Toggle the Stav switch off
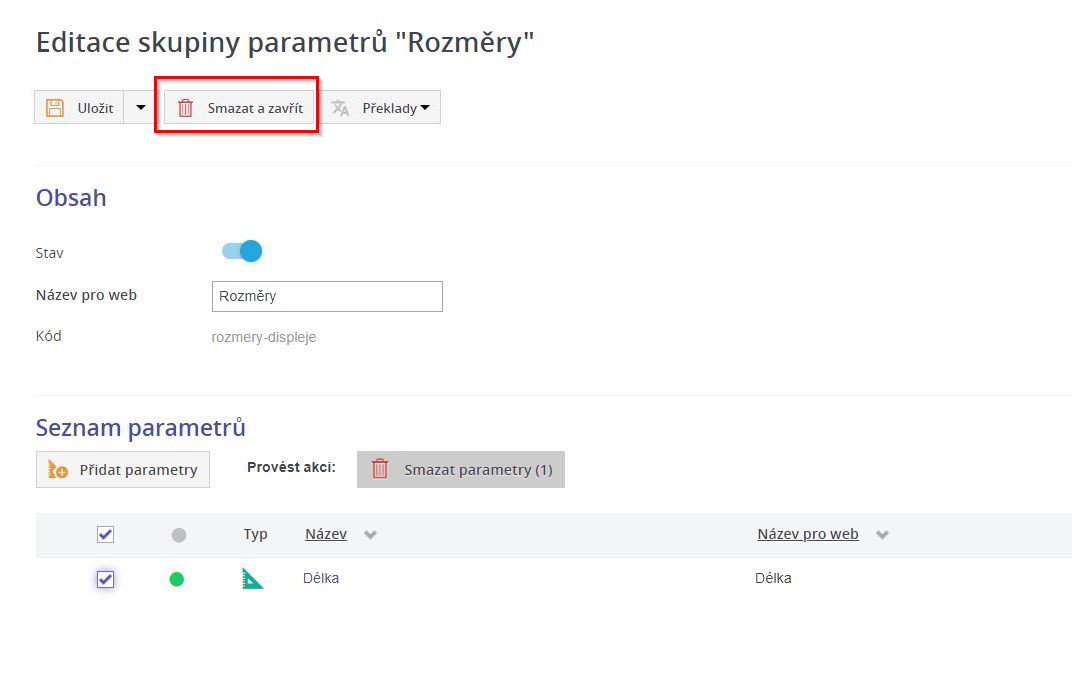The height and width of the screenshot is (694, 1072). click(242, 251)
